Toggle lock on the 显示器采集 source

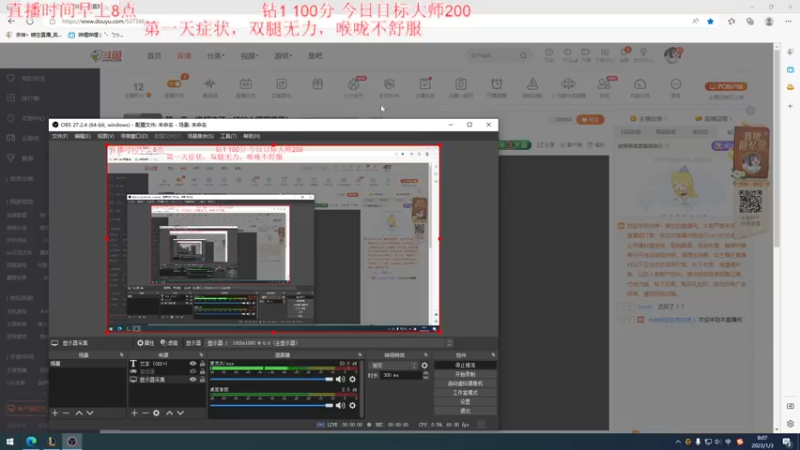click(203, 380)
